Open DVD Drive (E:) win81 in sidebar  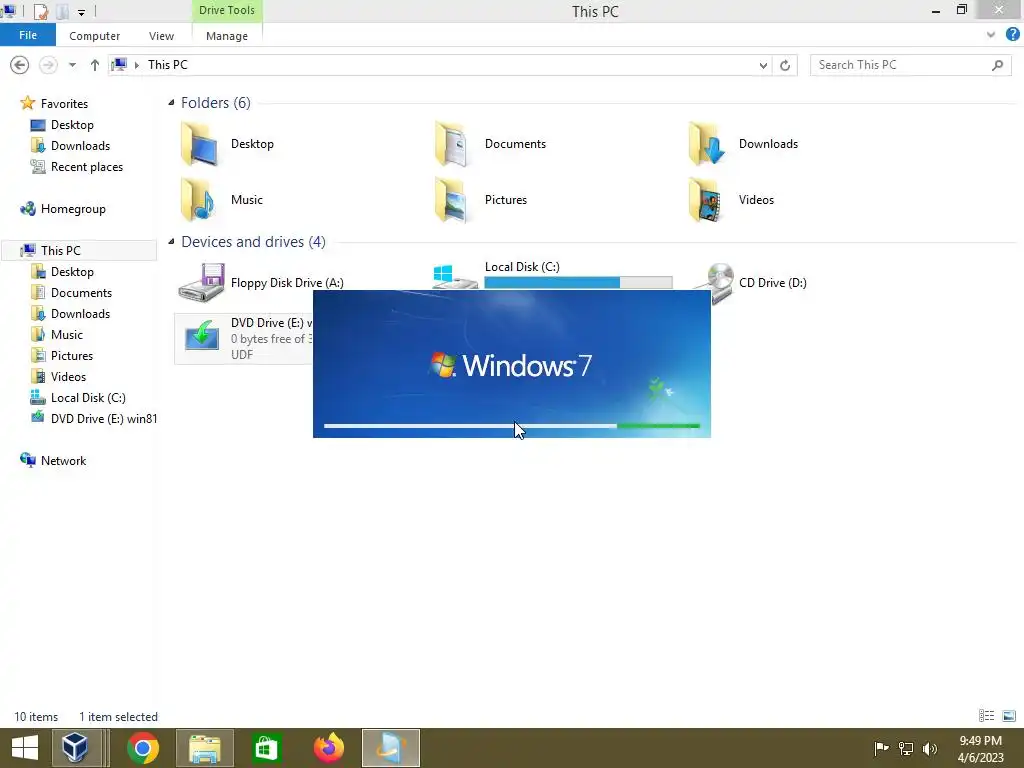pyautogui.click(x=103, y=419)
